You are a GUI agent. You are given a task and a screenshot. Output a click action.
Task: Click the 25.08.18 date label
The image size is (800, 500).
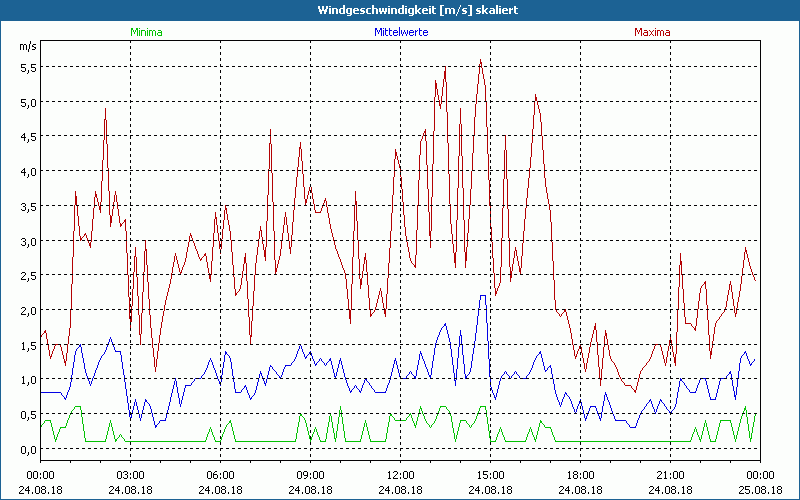click(760, 490)
